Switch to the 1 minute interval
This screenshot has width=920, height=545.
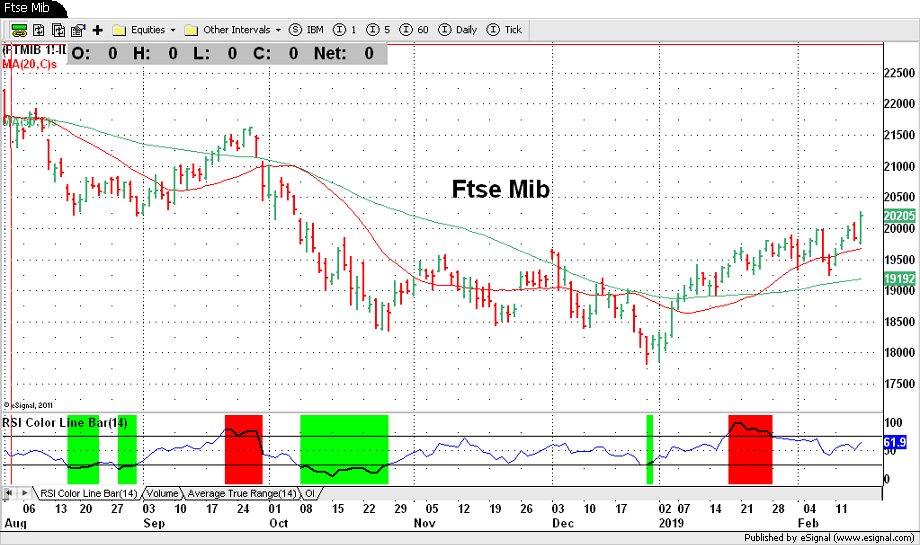[345, 30]
